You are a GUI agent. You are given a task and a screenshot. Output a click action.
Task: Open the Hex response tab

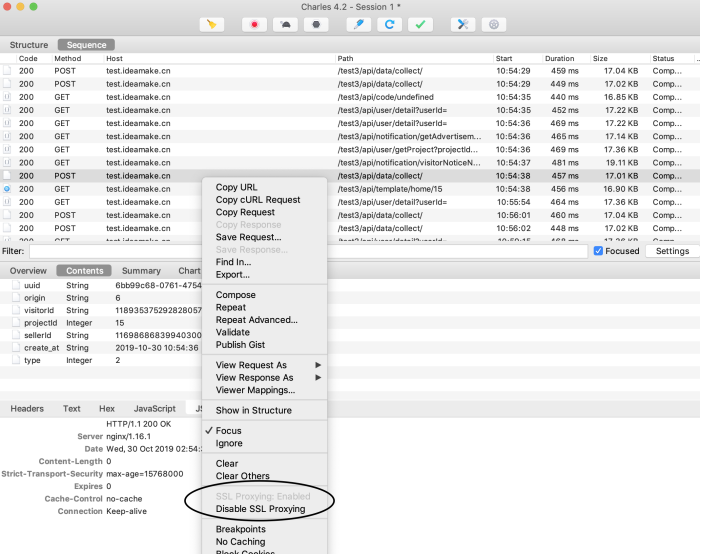[x=107, y=408]
